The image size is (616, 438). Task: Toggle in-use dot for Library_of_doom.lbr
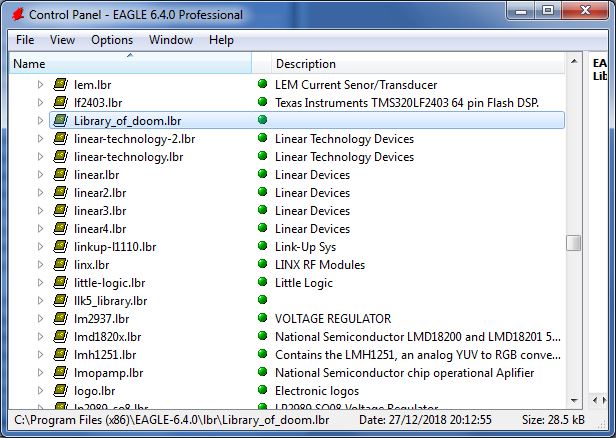262,120
